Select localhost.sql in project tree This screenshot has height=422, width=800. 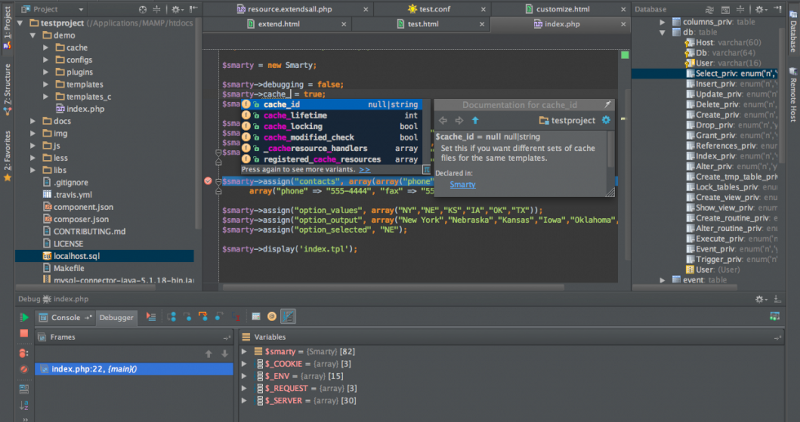pos(104,256)
